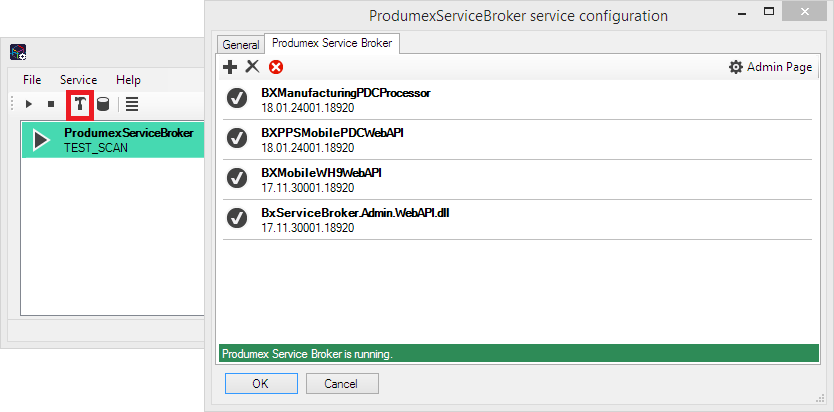Toggle checkmark for BXMobileWH9WebAPI

pos(237,178)
